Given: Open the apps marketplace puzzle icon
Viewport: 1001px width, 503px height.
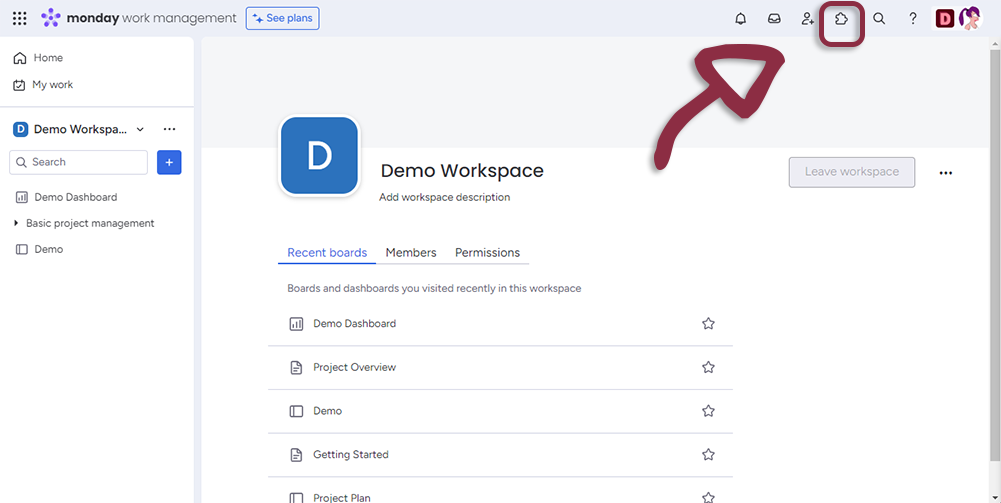Looking at the screenshot, I should click(x=842, y=18).
